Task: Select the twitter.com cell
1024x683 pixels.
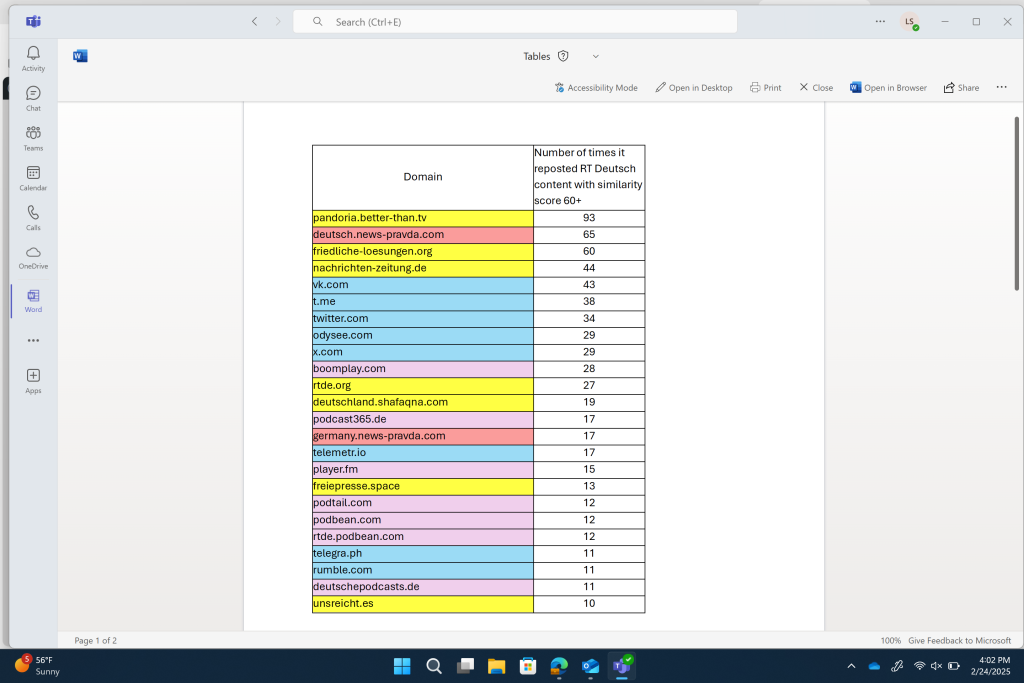Action: (x=423, y=319)
